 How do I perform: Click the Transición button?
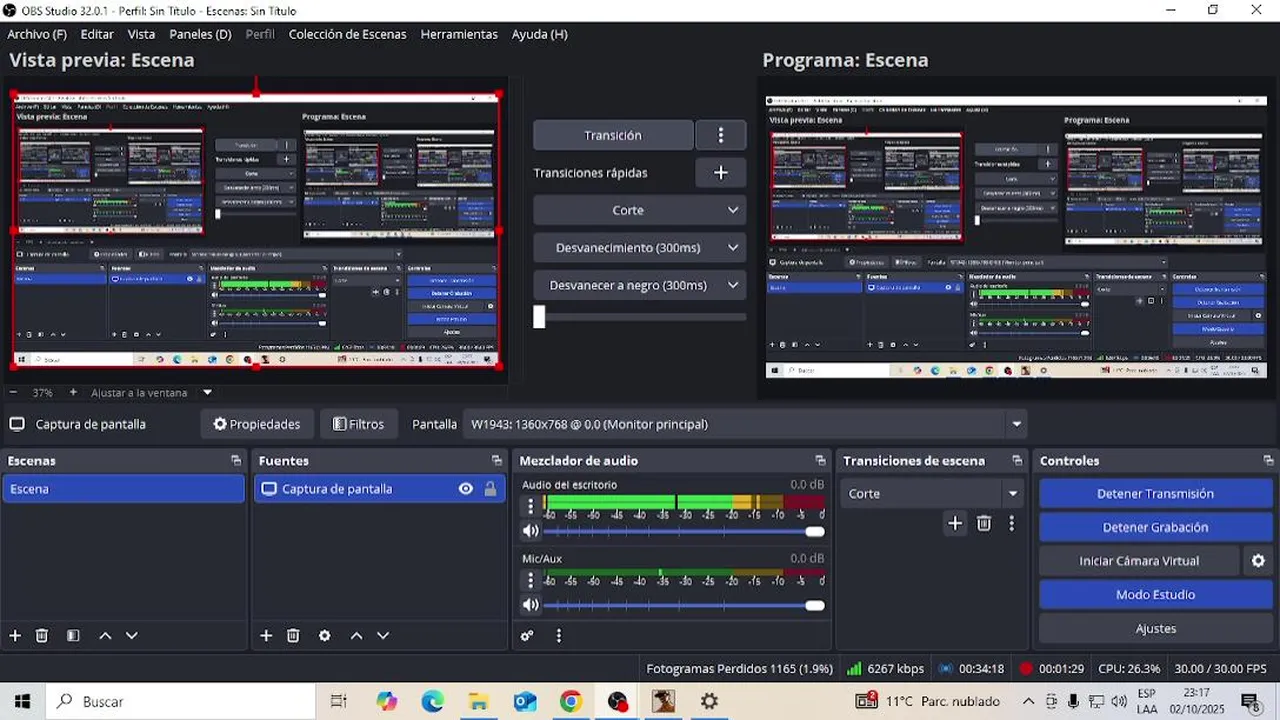[613, 135]
